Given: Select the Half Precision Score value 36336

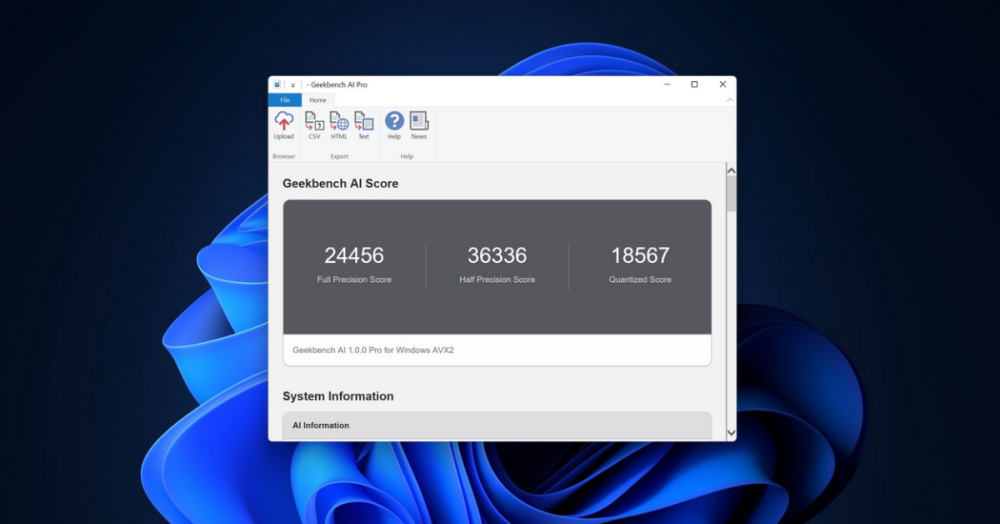Looking at the screenshot, I should pyautogui.click(x=497, y=256).
